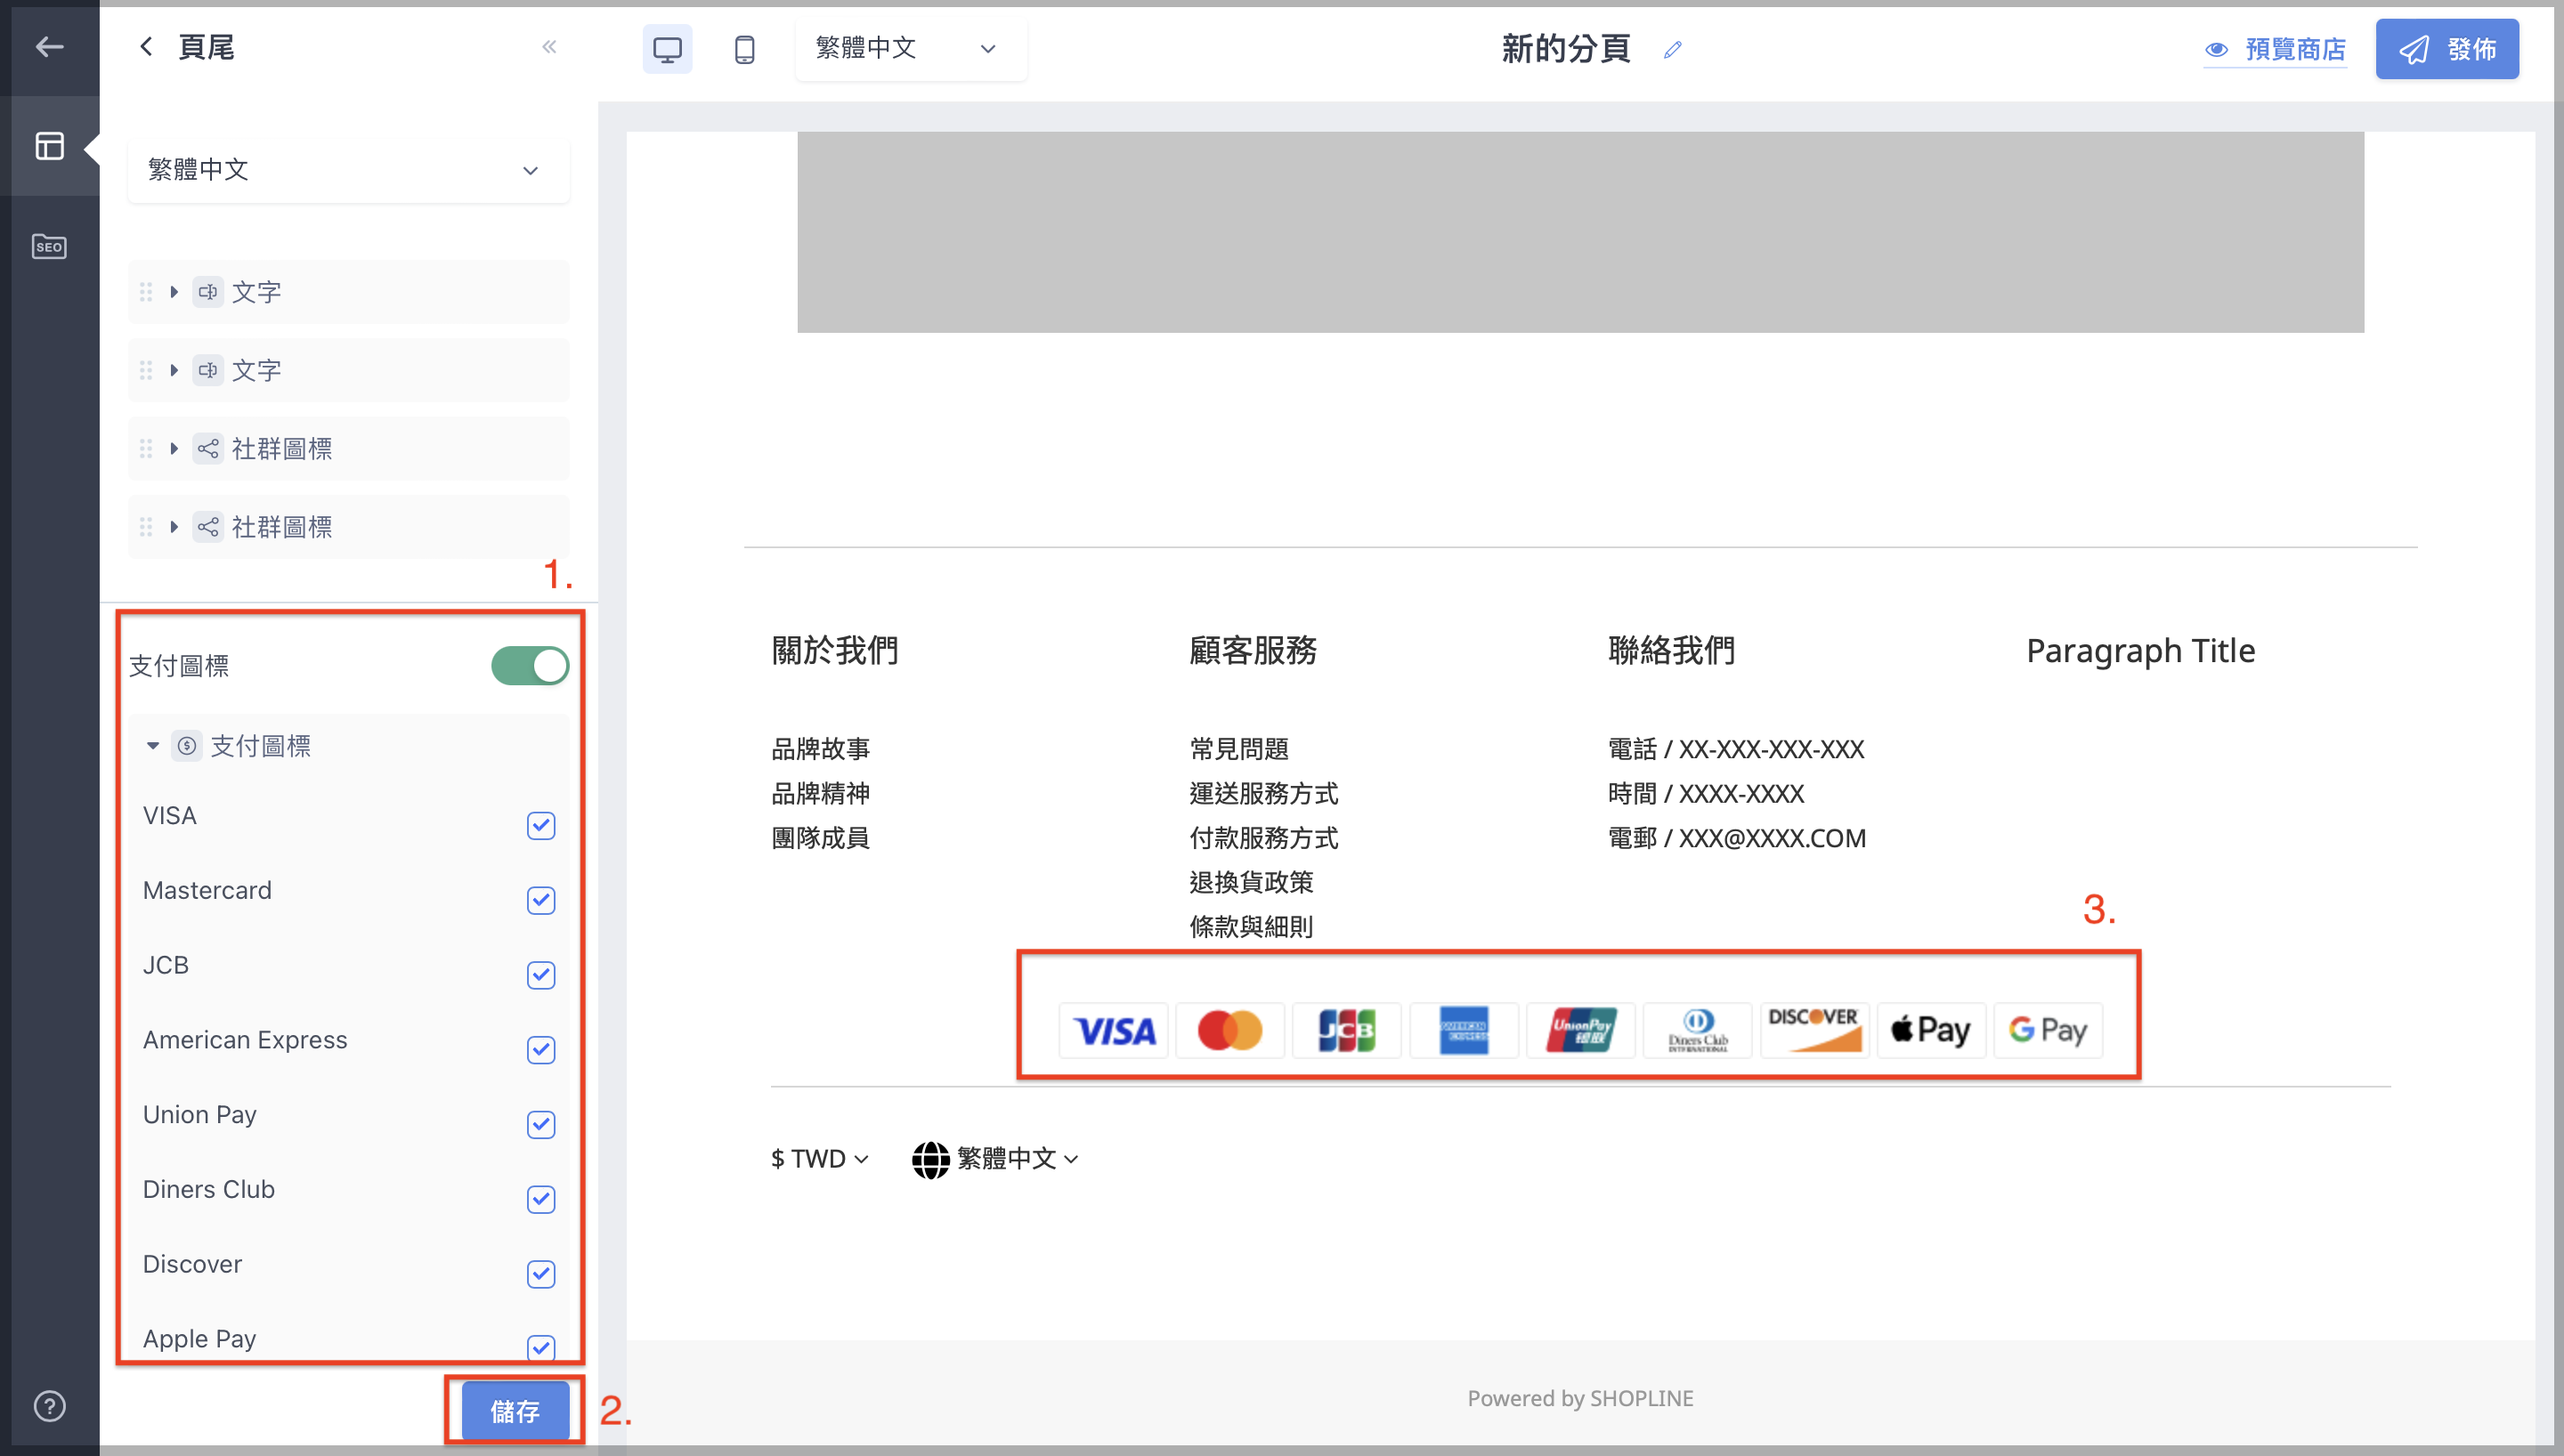Click the Google Pay logo
Image resolution: width=2564 pixels, height=1456 pixels.
(2048, 1030)
